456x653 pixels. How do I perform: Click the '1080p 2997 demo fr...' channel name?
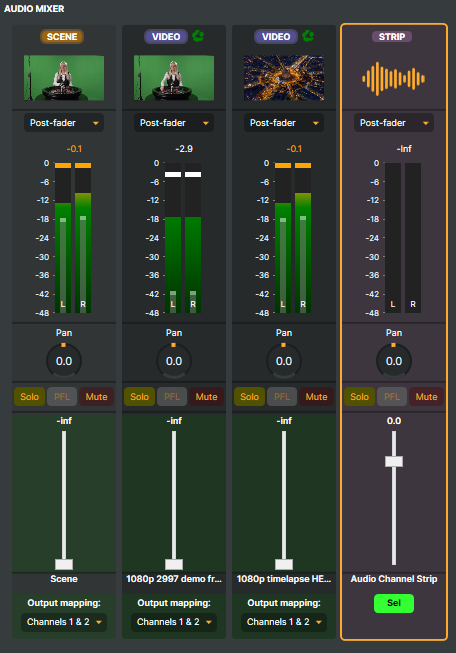[x=174, y=579]
